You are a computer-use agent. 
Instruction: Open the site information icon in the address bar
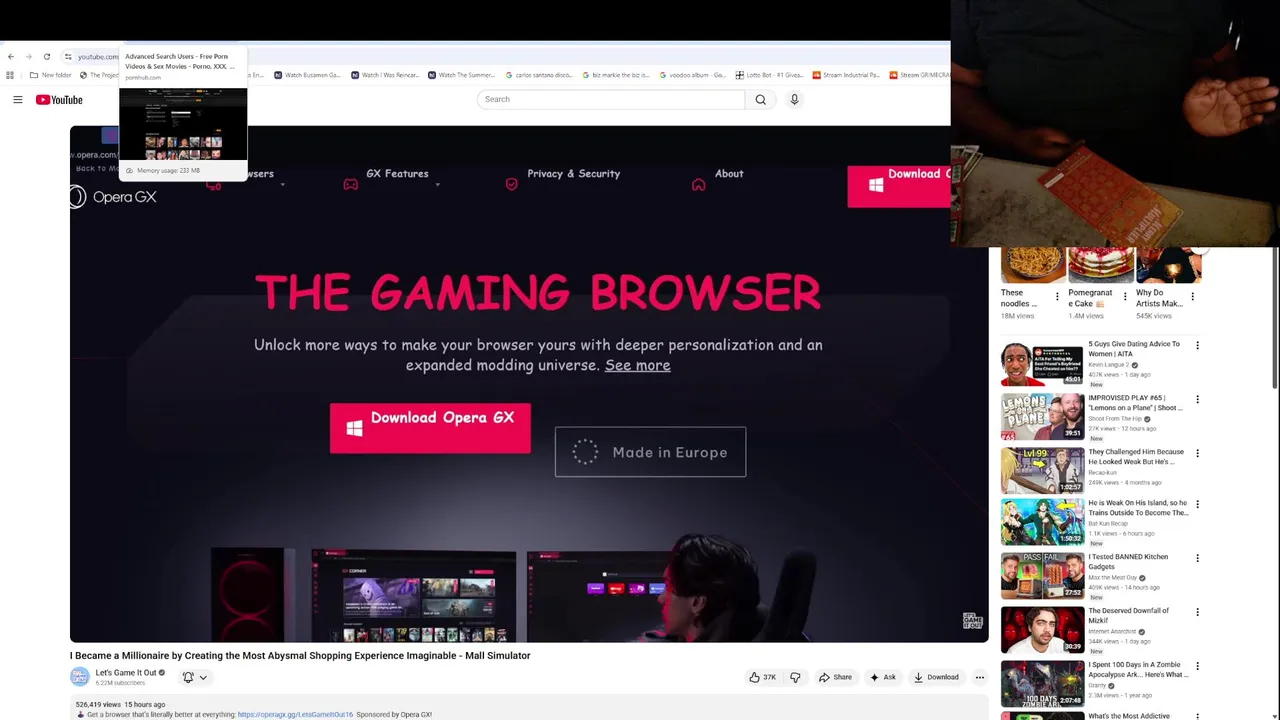[x=68, y=56]
